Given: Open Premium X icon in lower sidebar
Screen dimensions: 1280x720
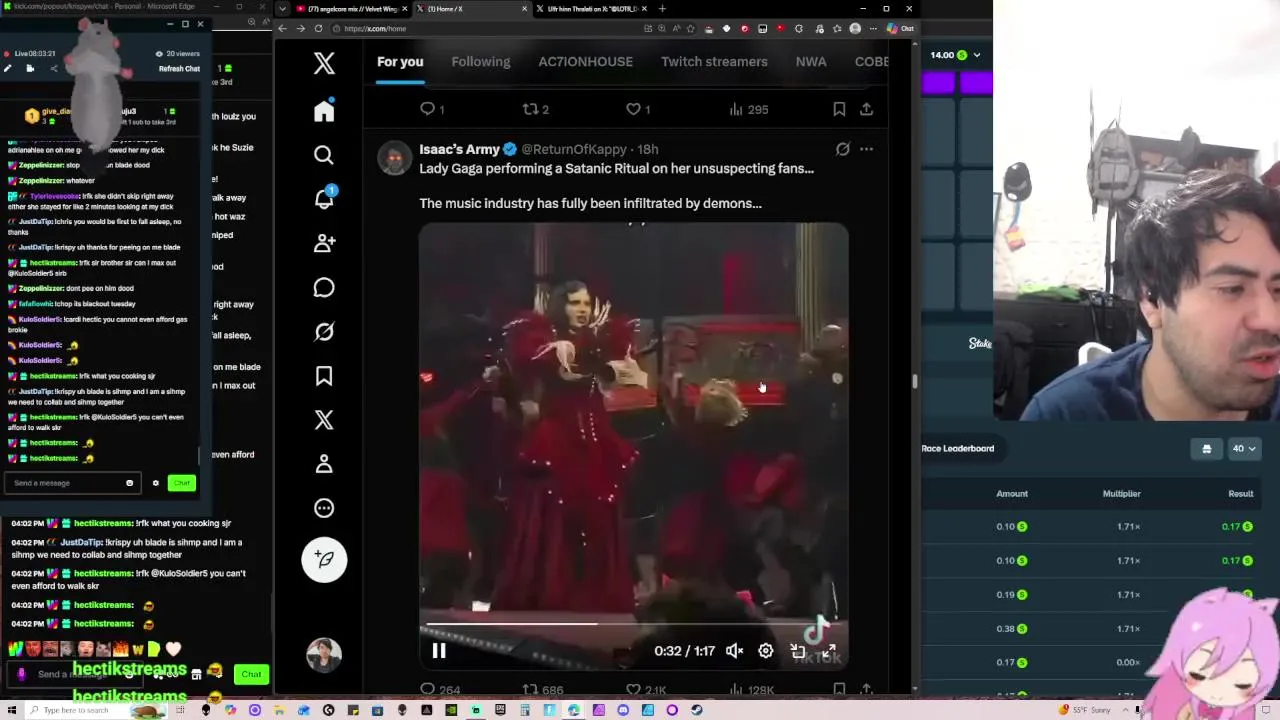Looking at the screenshot, I should (324, 420).
